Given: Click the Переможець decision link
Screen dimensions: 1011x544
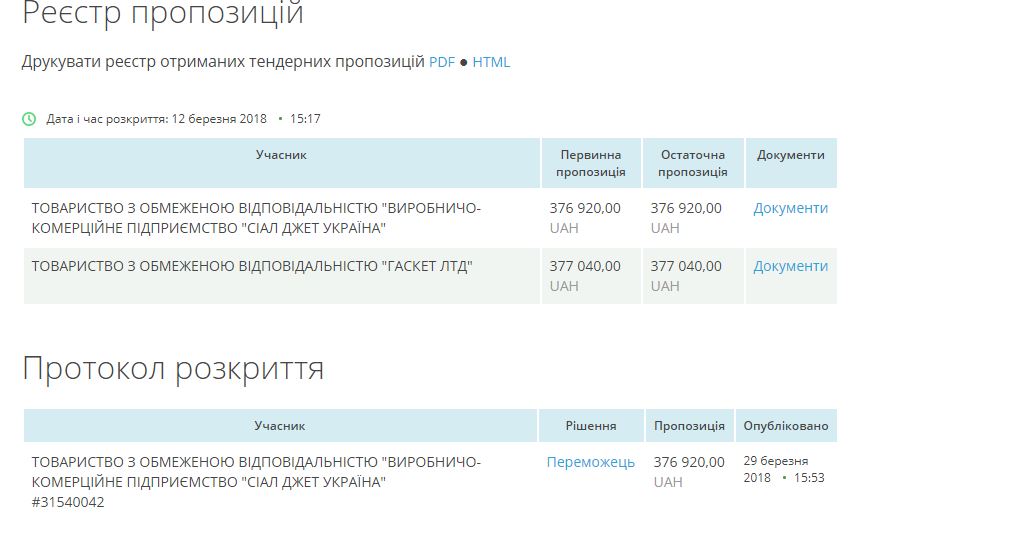Looking at the screenshot, I should 591,462.
